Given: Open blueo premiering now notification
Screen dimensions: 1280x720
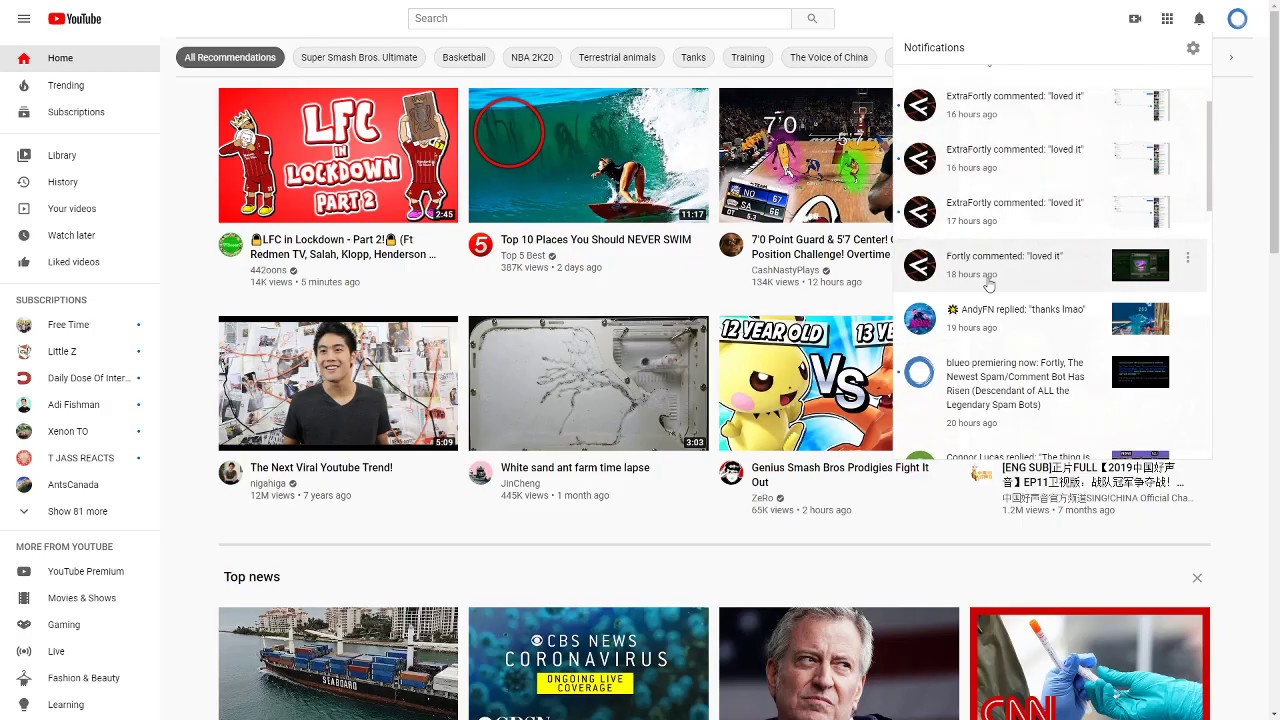Looking at the screenshot, I should tap(1050, 392).
